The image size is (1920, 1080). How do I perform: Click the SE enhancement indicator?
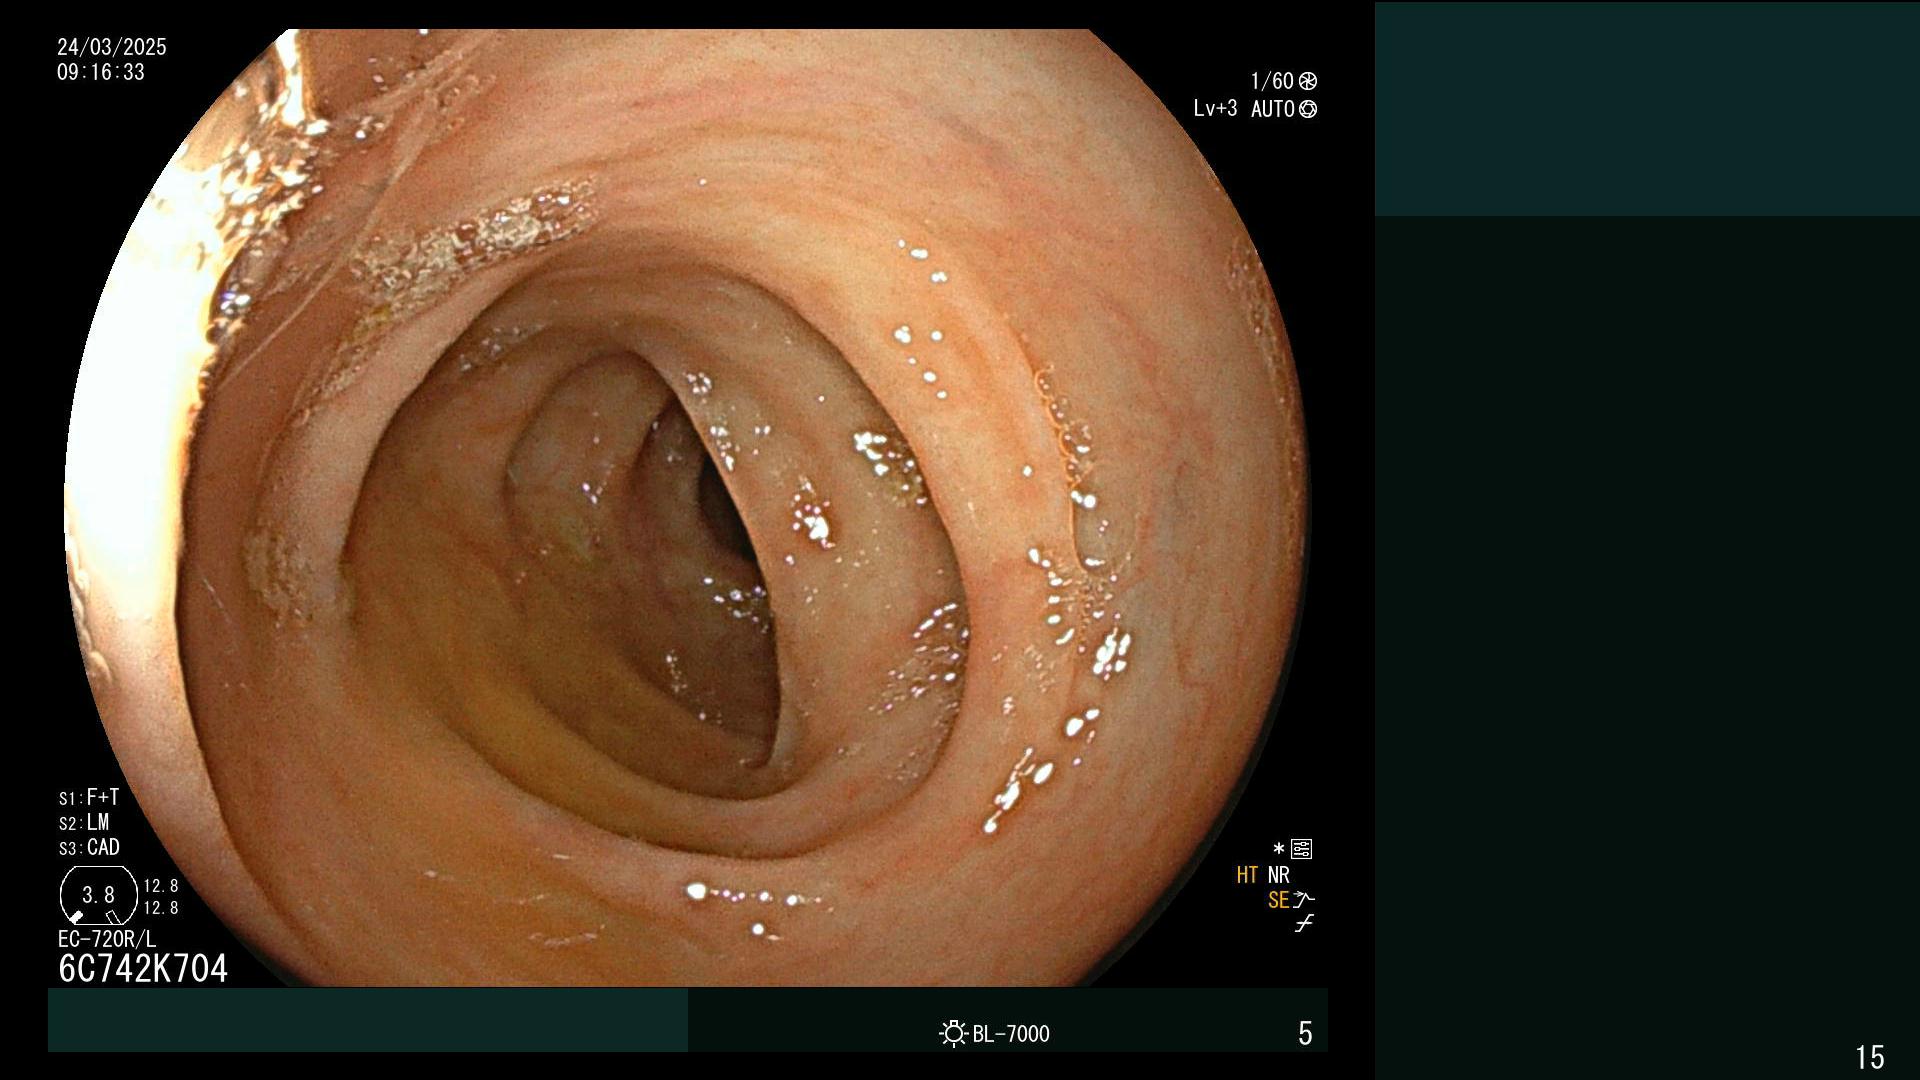pyautogui.click(x=1278, y=900)
